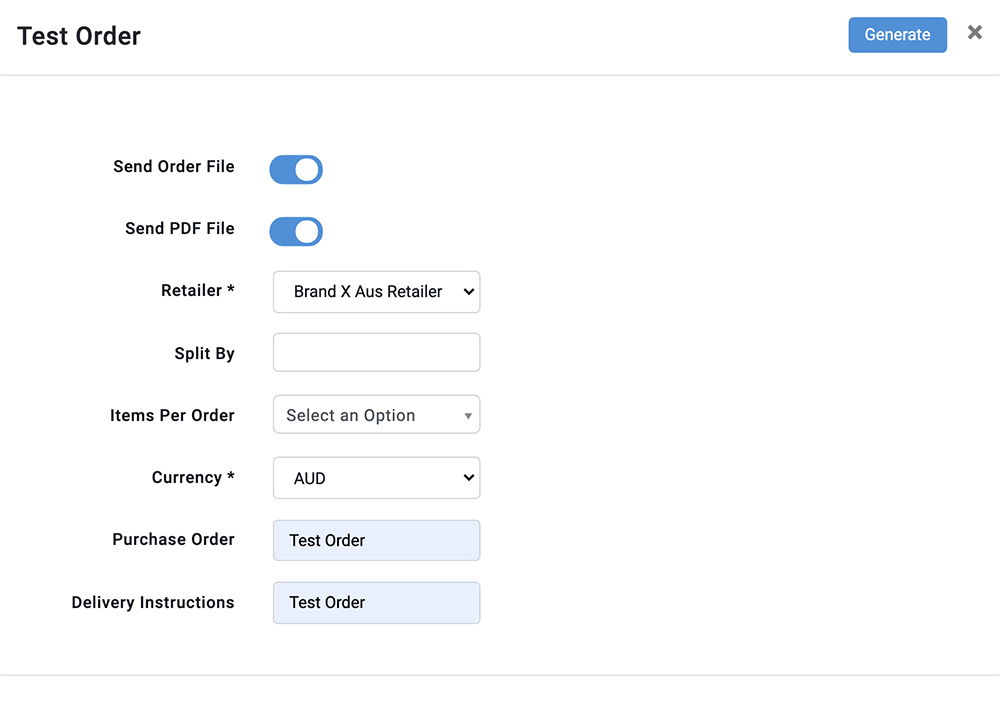1000x709 pixels.
Task: Toggle the Send PDF File switch
Action: [x=296, y=231]
